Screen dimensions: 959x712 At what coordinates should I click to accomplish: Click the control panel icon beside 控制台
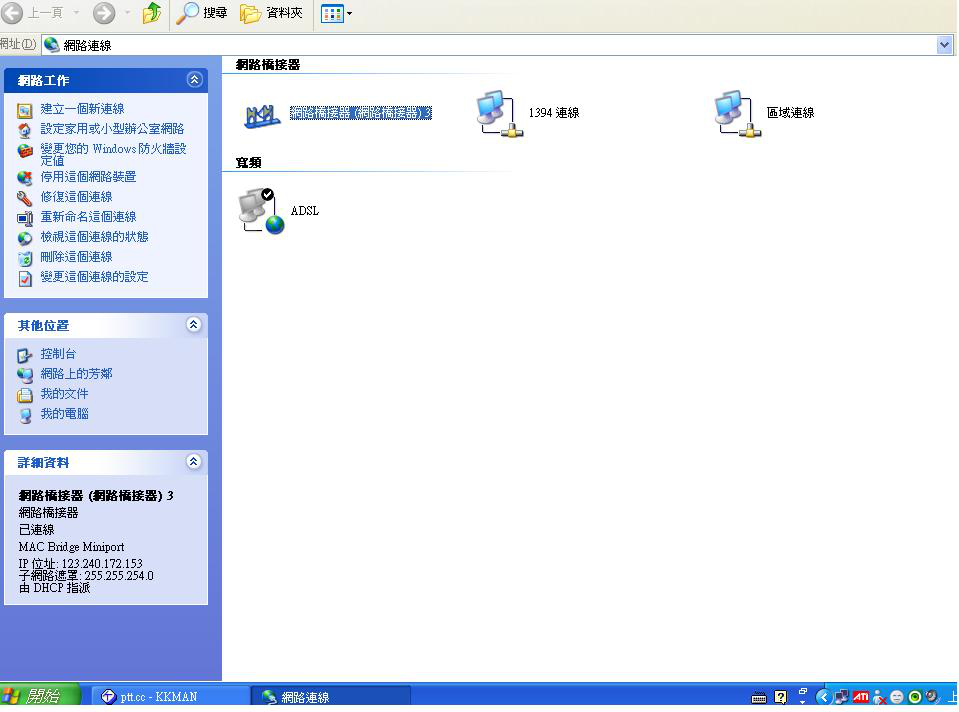[x=24, y=355]
